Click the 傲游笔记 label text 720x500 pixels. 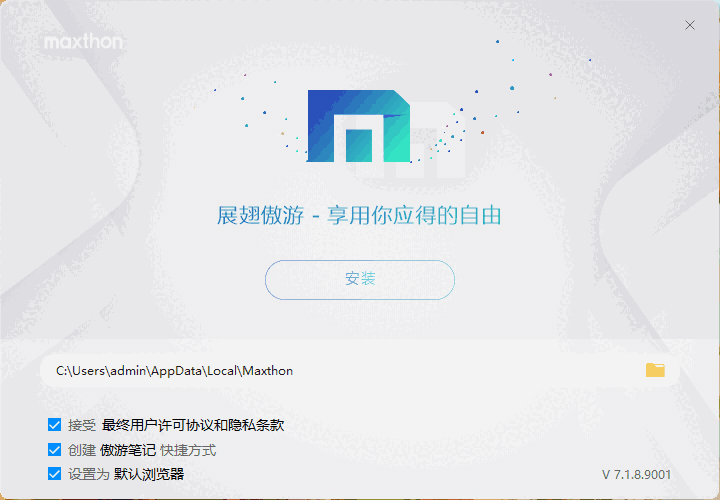(128, 450)
